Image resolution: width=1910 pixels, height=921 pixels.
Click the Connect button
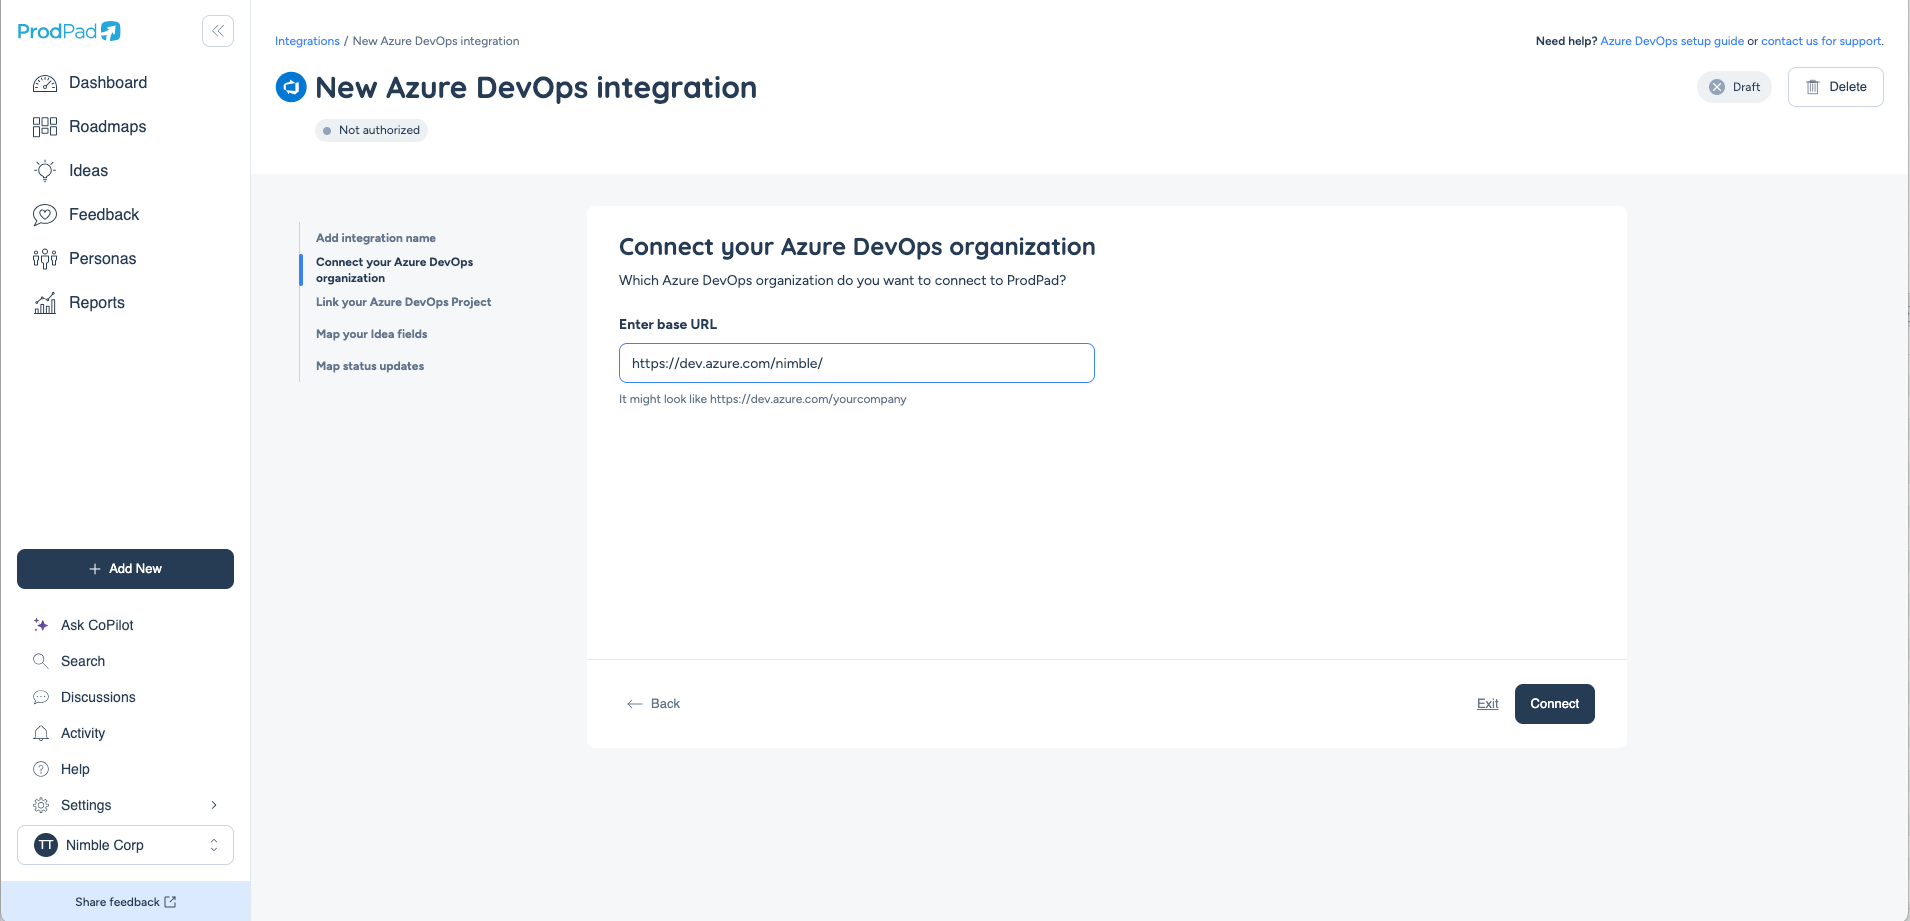point(1555,704)
